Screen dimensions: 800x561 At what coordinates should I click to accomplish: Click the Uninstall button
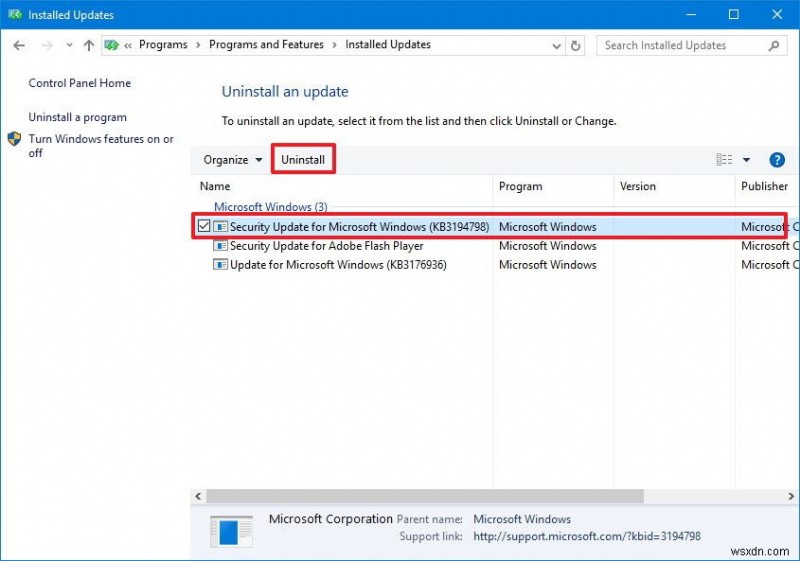pyautogui.click(x=303, y=160)
